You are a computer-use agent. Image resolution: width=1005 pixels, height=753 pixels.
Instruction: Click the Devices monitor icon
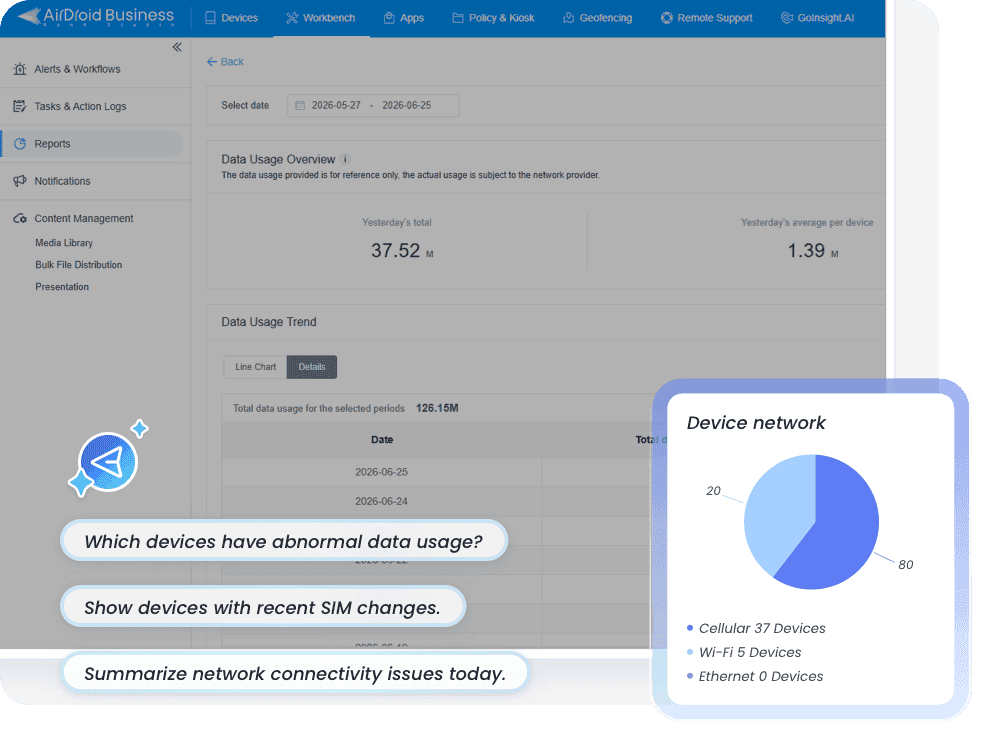(x=210, y=18)
